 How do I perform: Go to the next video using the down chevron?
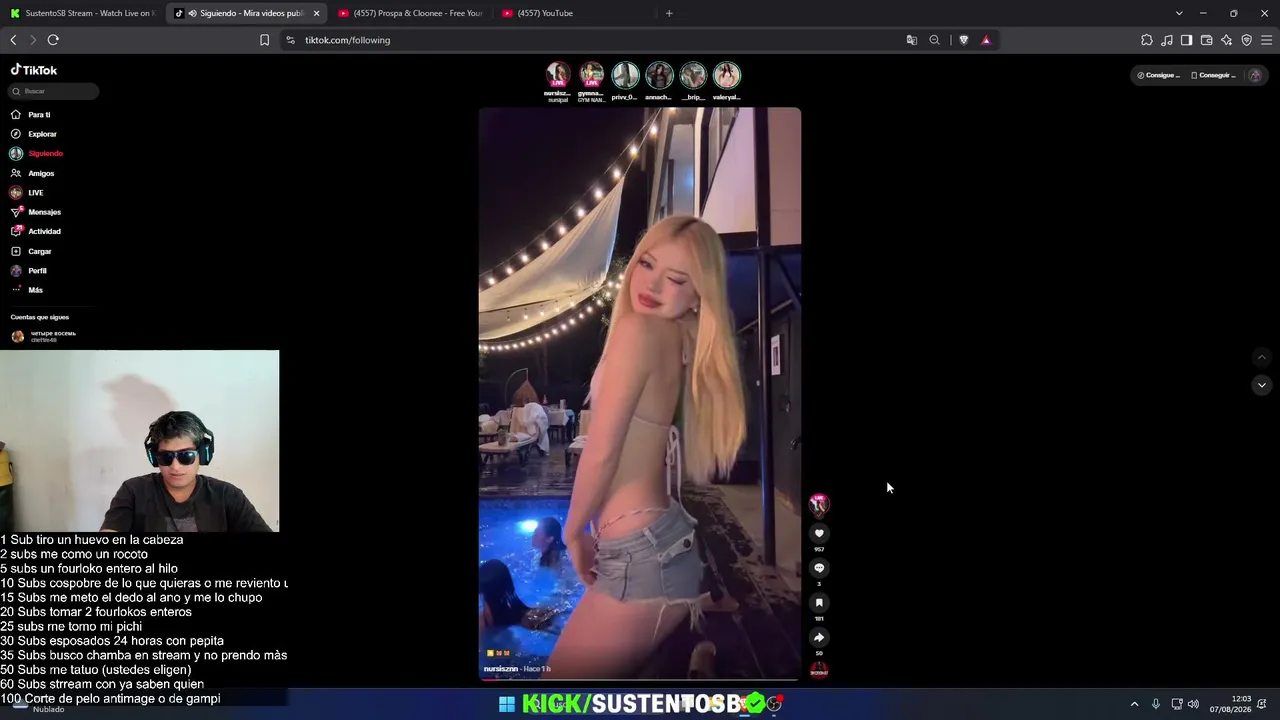(1261, 385)
